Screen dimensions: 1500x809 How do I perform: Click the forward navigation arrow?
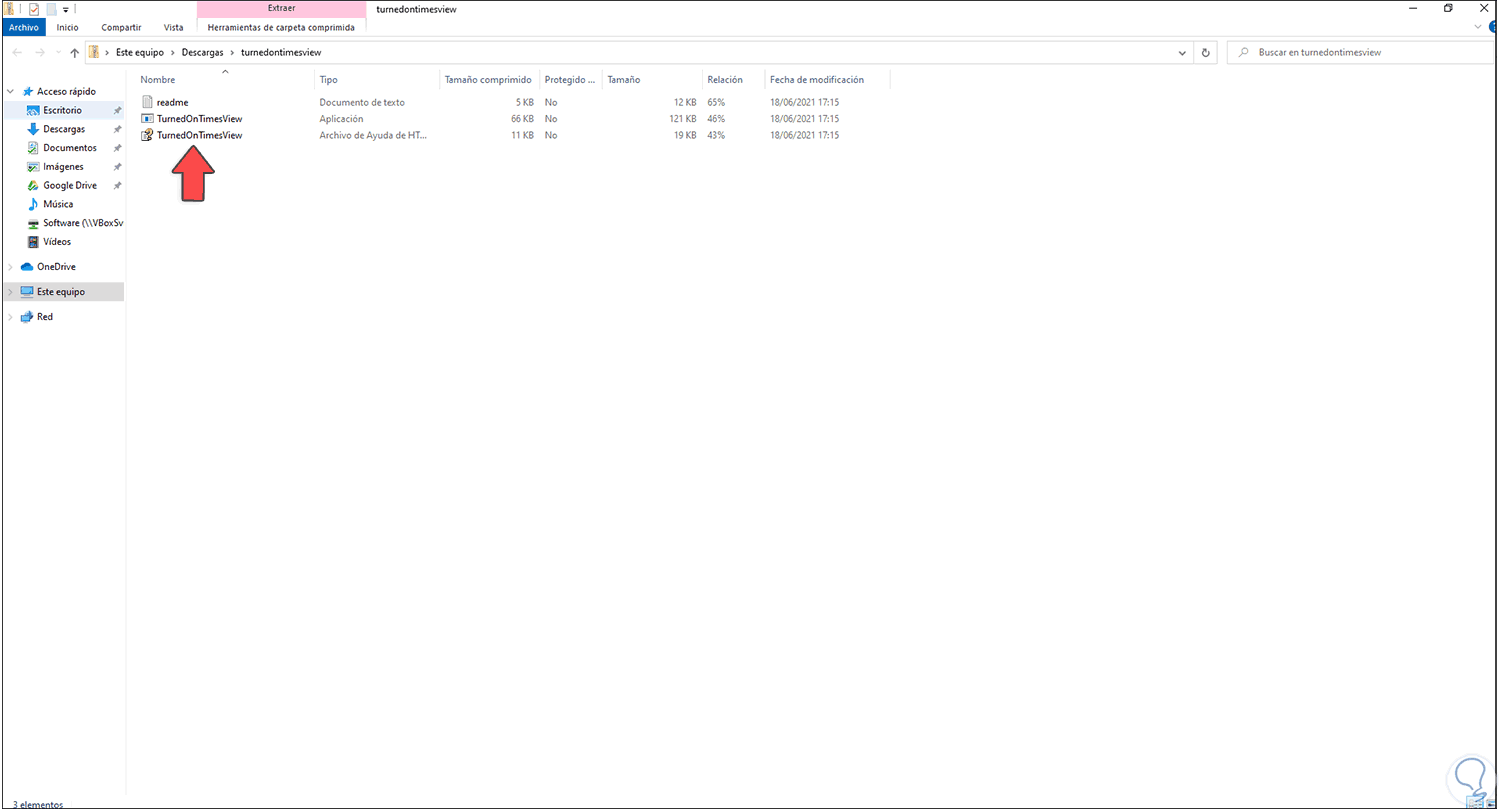[x=40, y=52]
